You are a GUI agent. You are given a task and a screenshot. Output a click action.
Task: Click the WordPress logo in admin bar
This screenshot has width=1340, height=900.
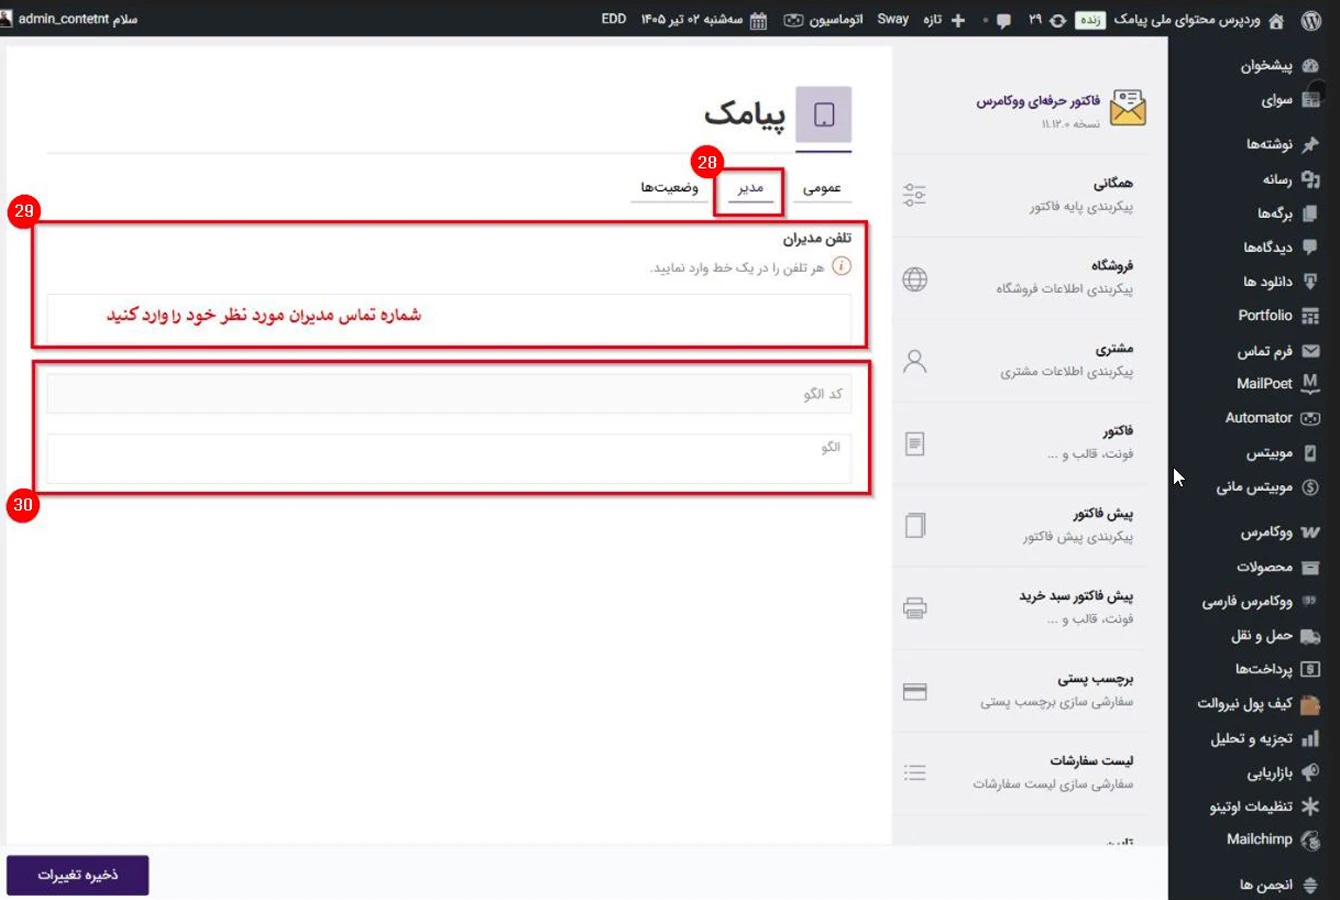(x=1311, y=19)
